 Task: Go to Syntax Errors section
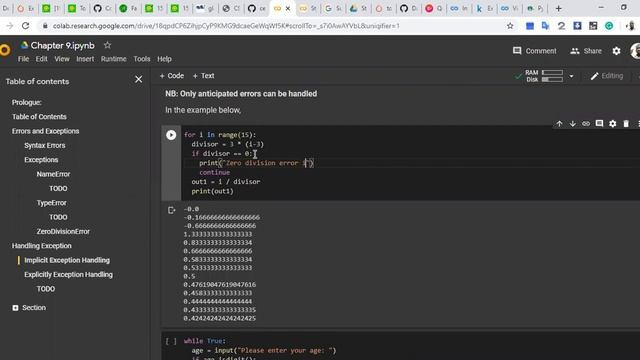(44, 145)
